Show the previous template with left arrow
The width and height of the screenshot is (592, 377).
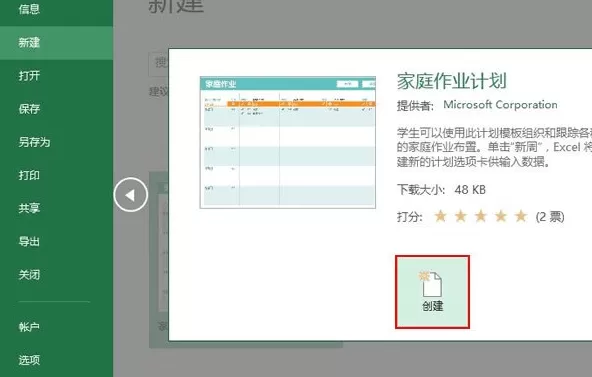[x=131, y=195]
